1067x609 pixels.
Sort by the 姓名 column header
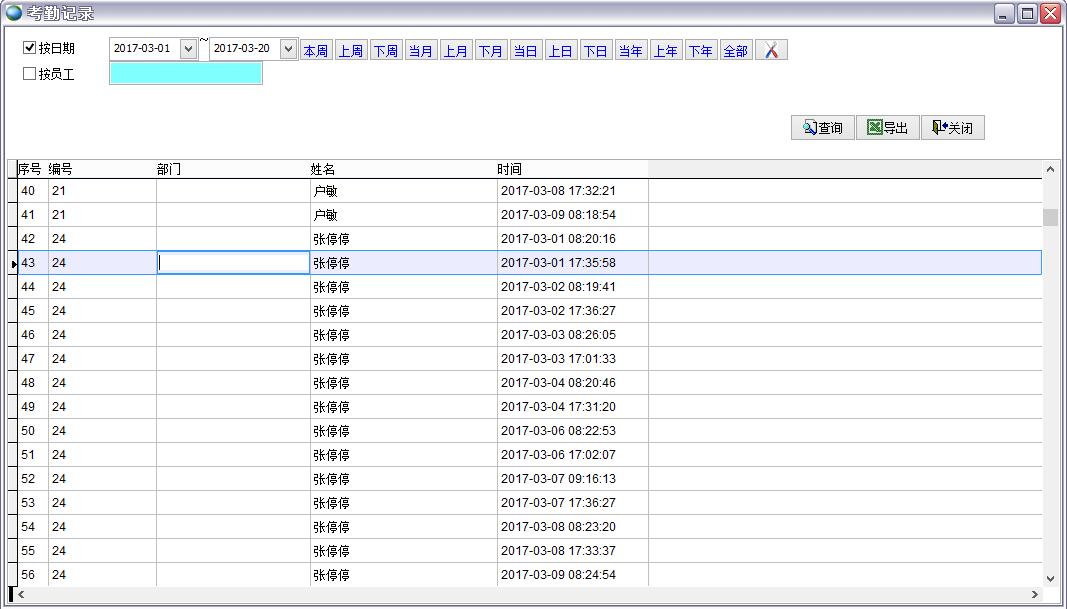point(322,169)
